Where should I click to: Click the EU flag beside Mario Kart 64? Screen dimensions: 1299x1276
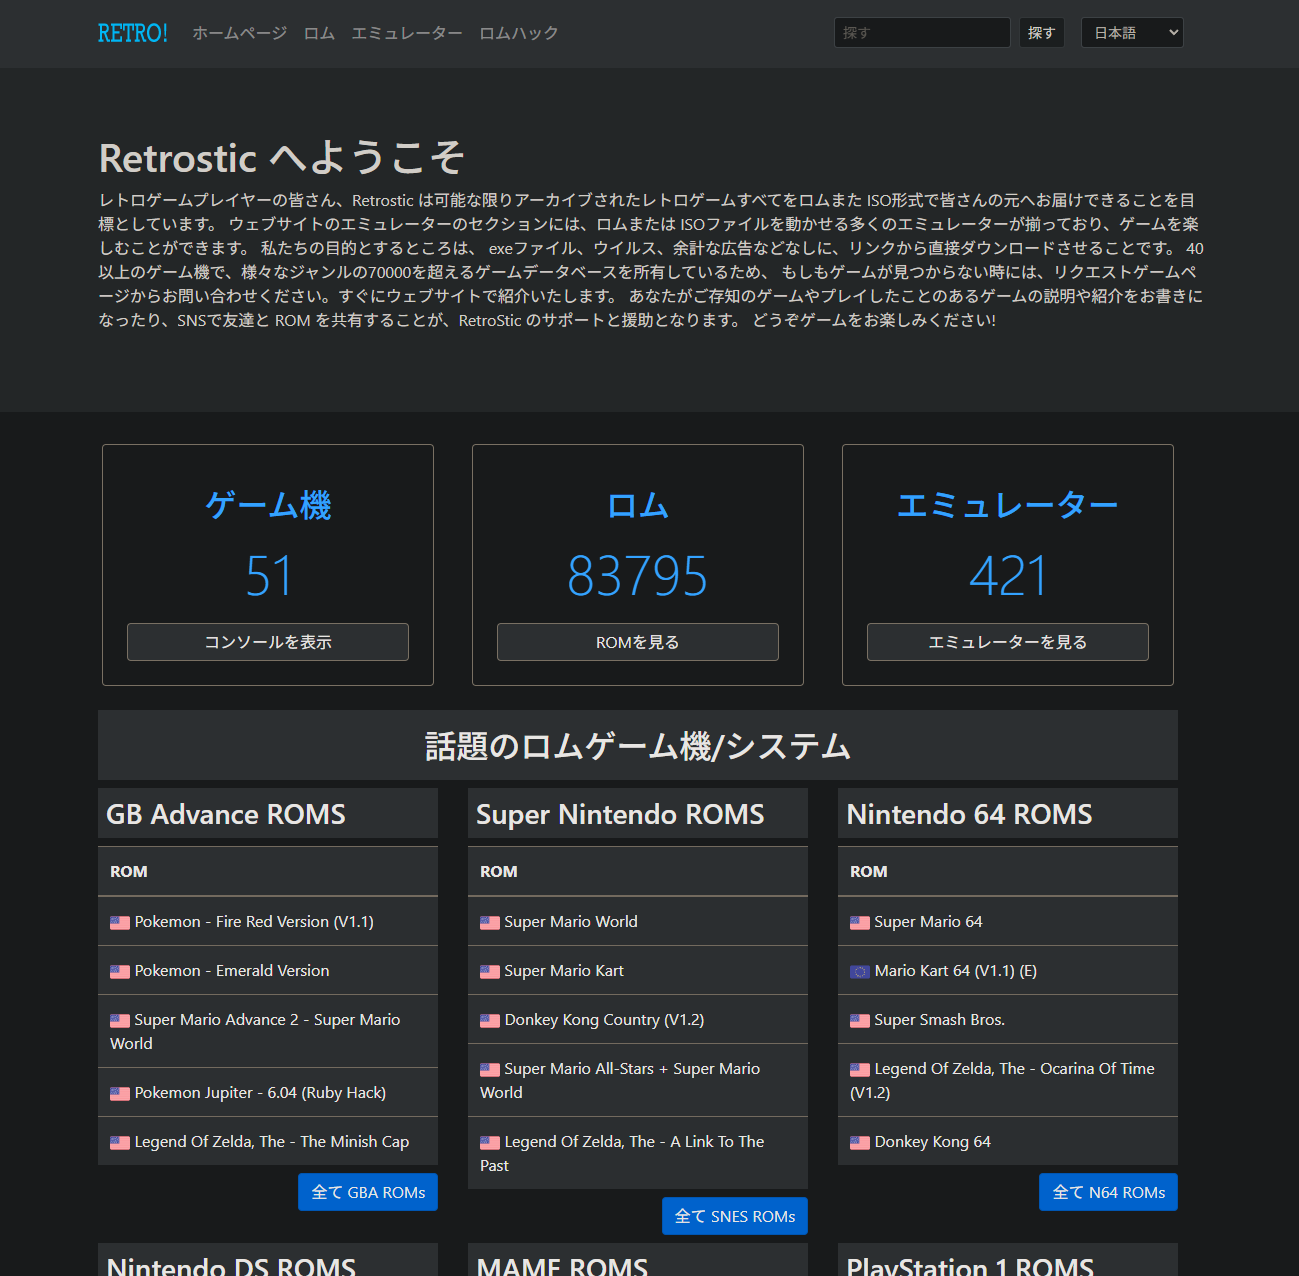coord(860,972)
